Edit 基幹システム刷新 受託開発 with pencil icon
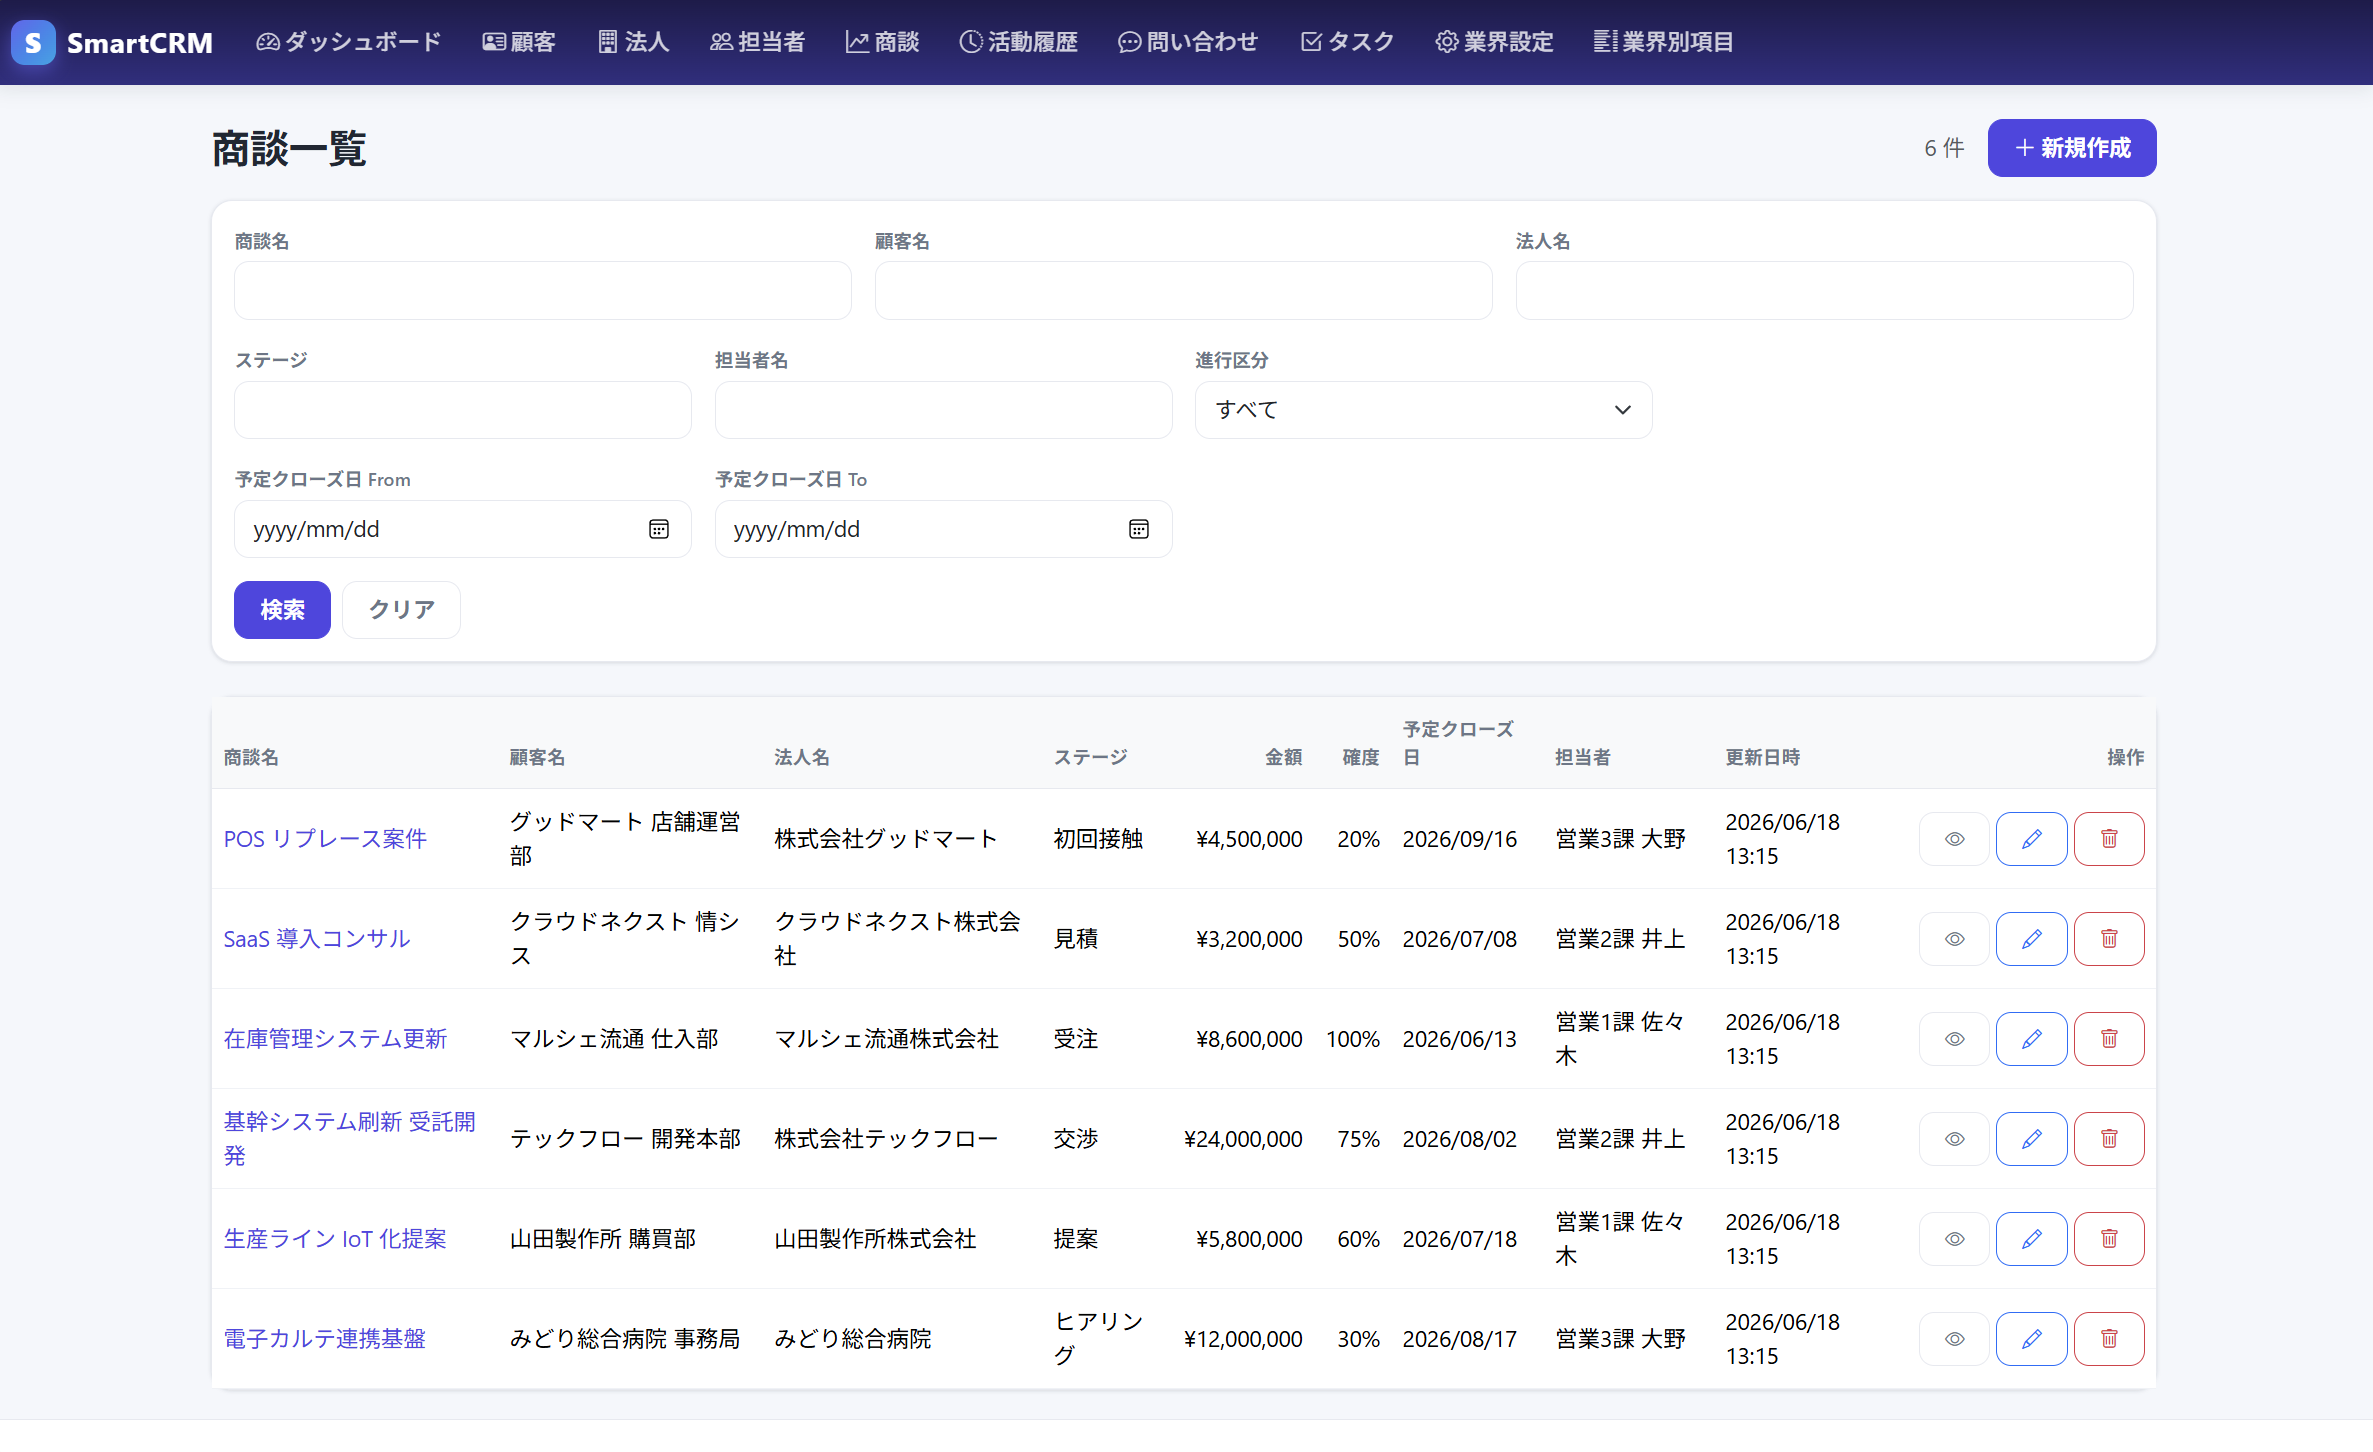 click(x=2031, y=1139)
